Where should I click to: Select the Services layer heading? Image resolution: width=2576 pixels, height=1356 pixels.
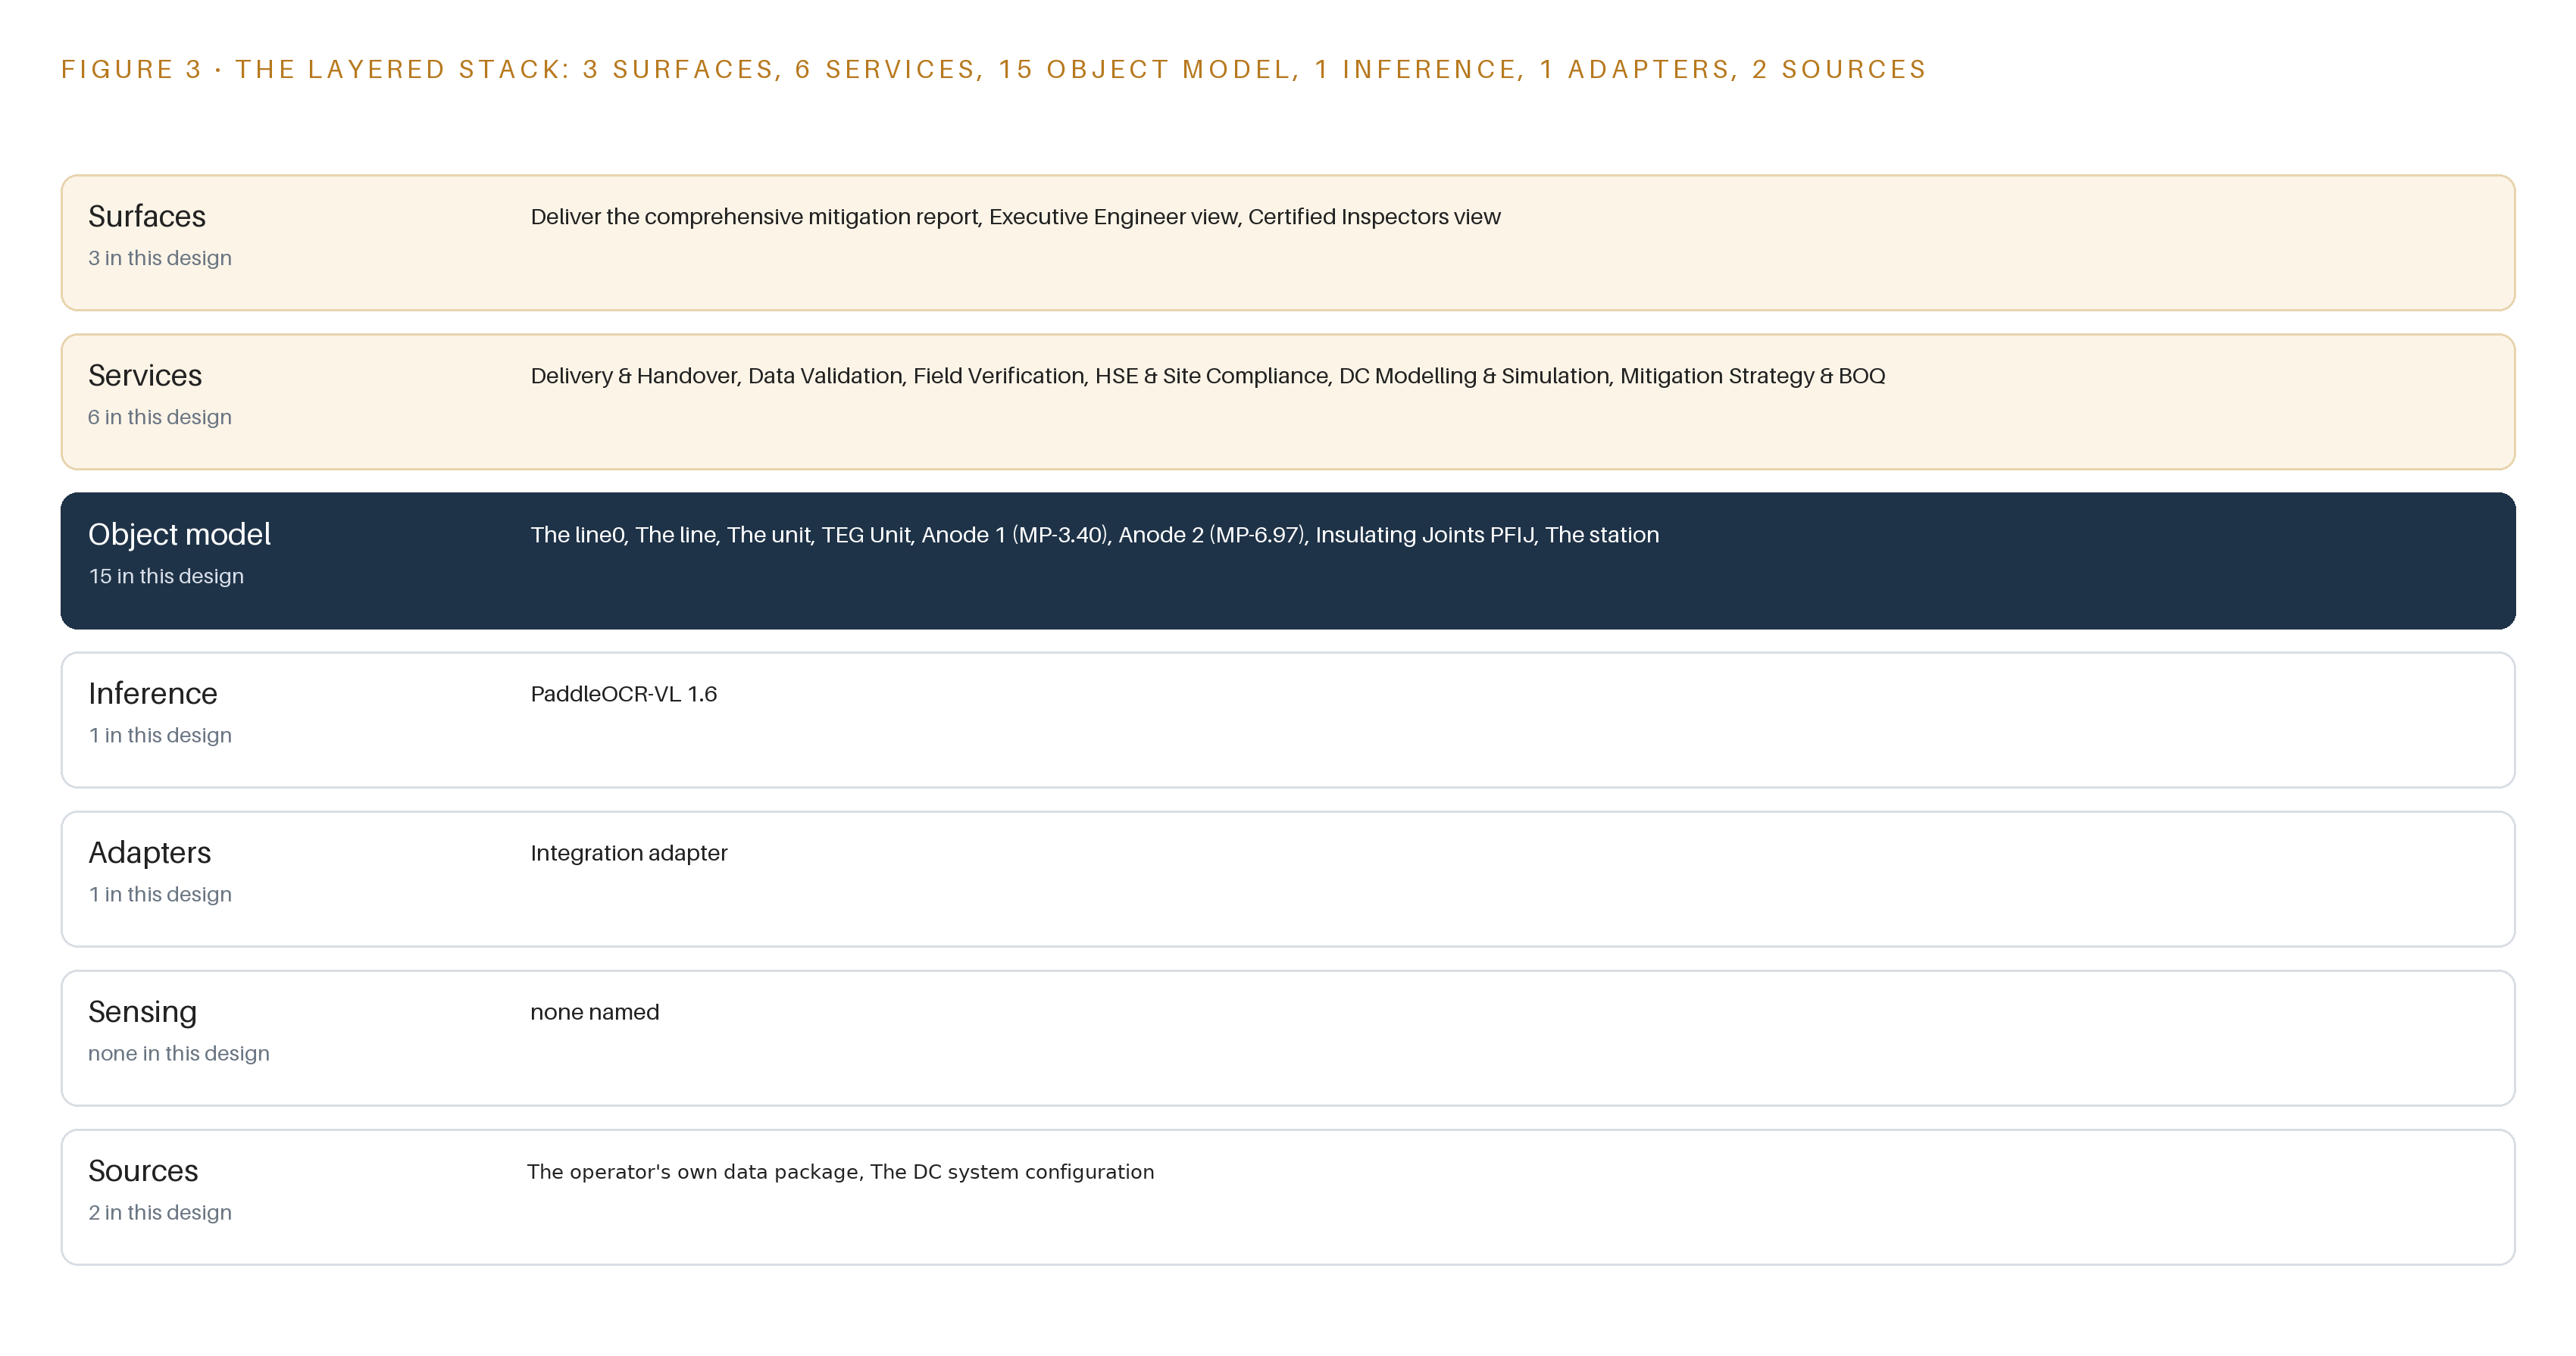(145, 375)
